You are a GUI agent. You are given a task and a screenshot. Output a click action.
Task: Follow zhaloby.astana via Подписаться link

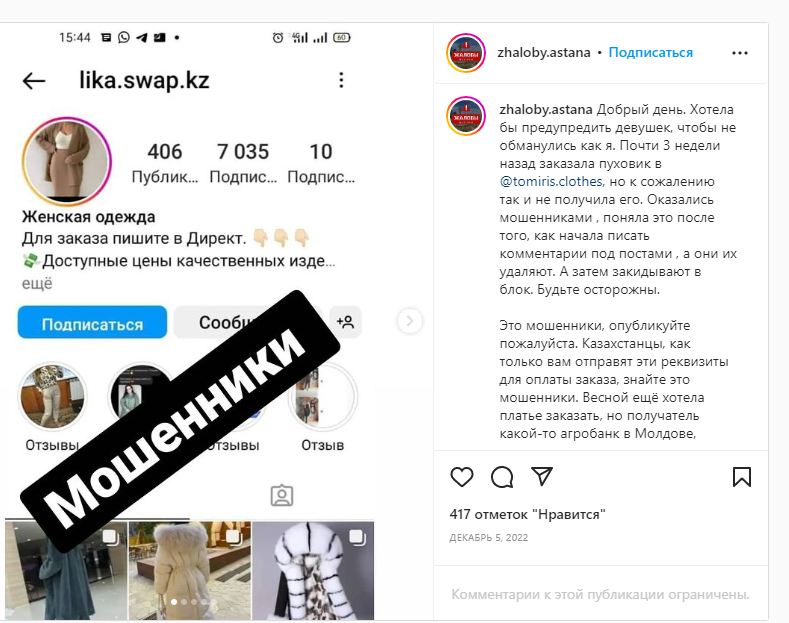651,52
